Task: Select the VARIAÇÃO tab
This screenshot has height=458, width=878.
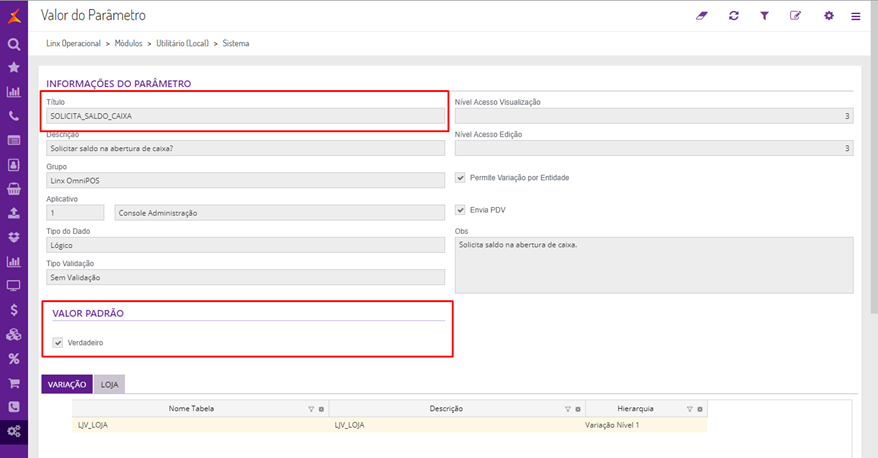Action: coord(67,384)
